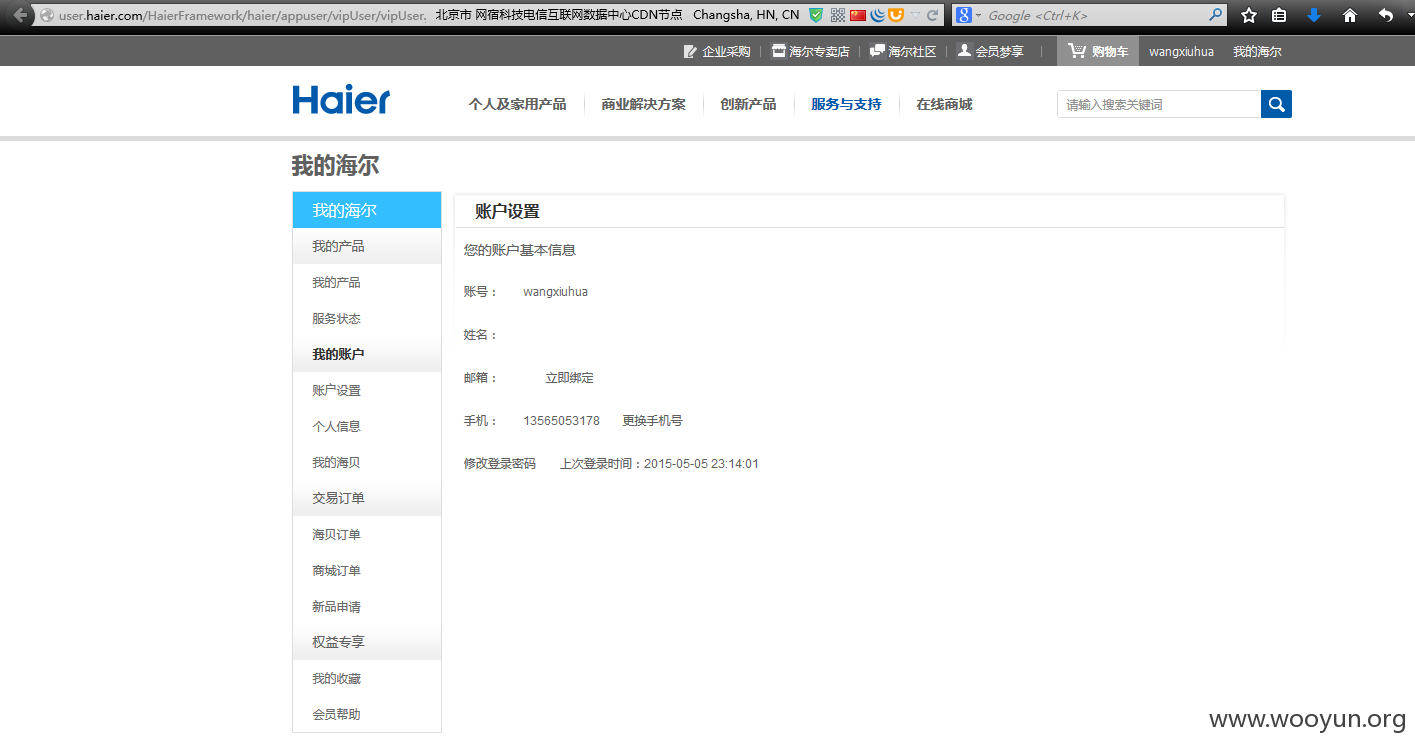Bookmark this page with the star icon

pos(1248,15)
